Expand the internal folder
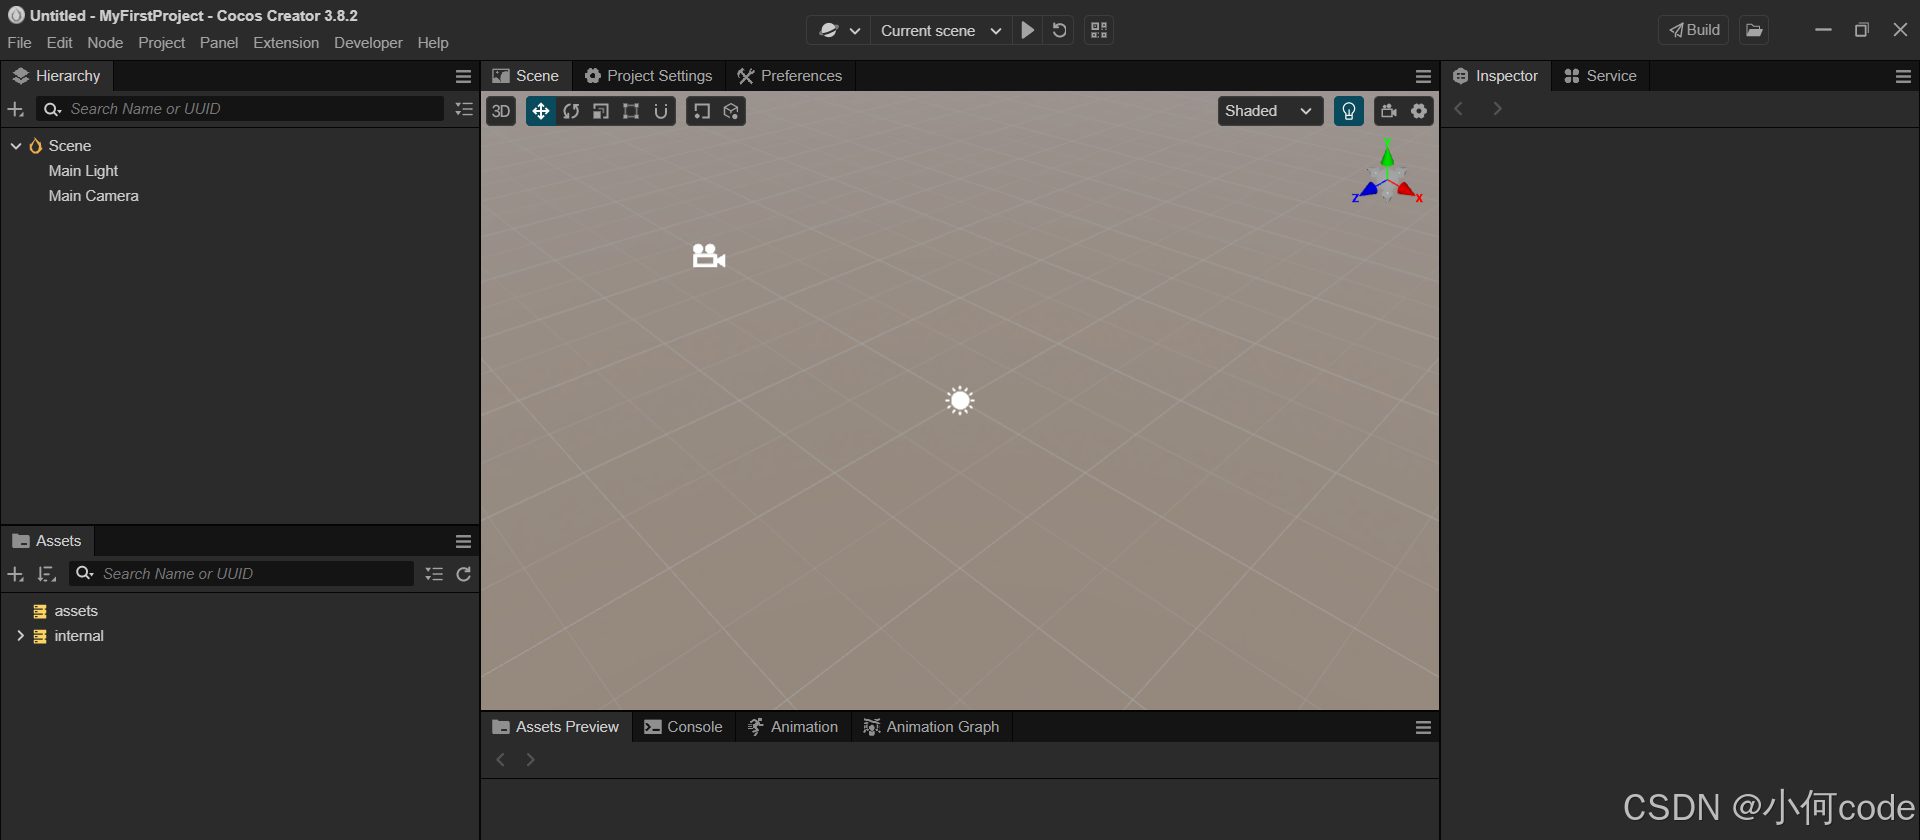This screenshot has height=840, width=1920. 20,636
